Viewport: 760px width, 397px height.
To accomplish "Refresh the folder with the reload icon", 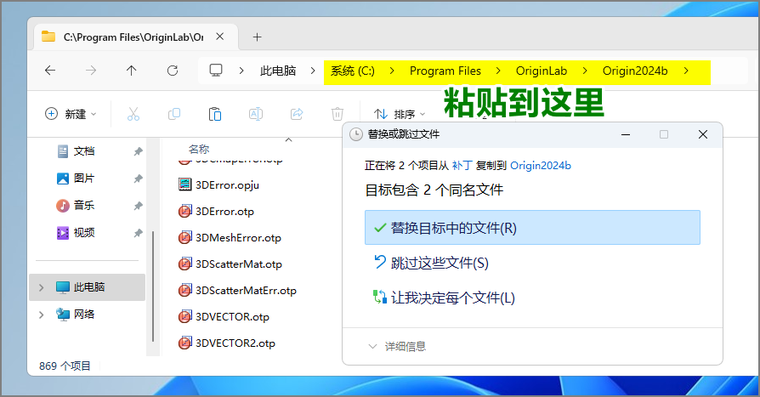I will pyautogui.click(x=172, y=71).
